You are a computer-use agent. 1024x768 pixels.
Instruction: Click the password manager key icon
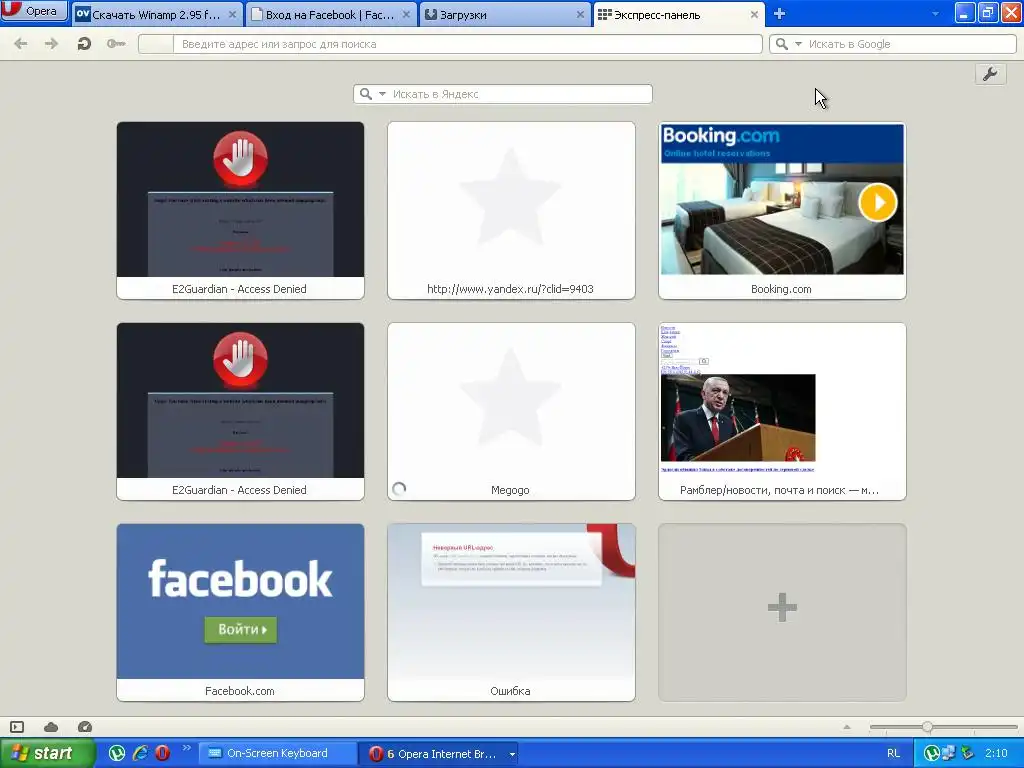(116, 44)
